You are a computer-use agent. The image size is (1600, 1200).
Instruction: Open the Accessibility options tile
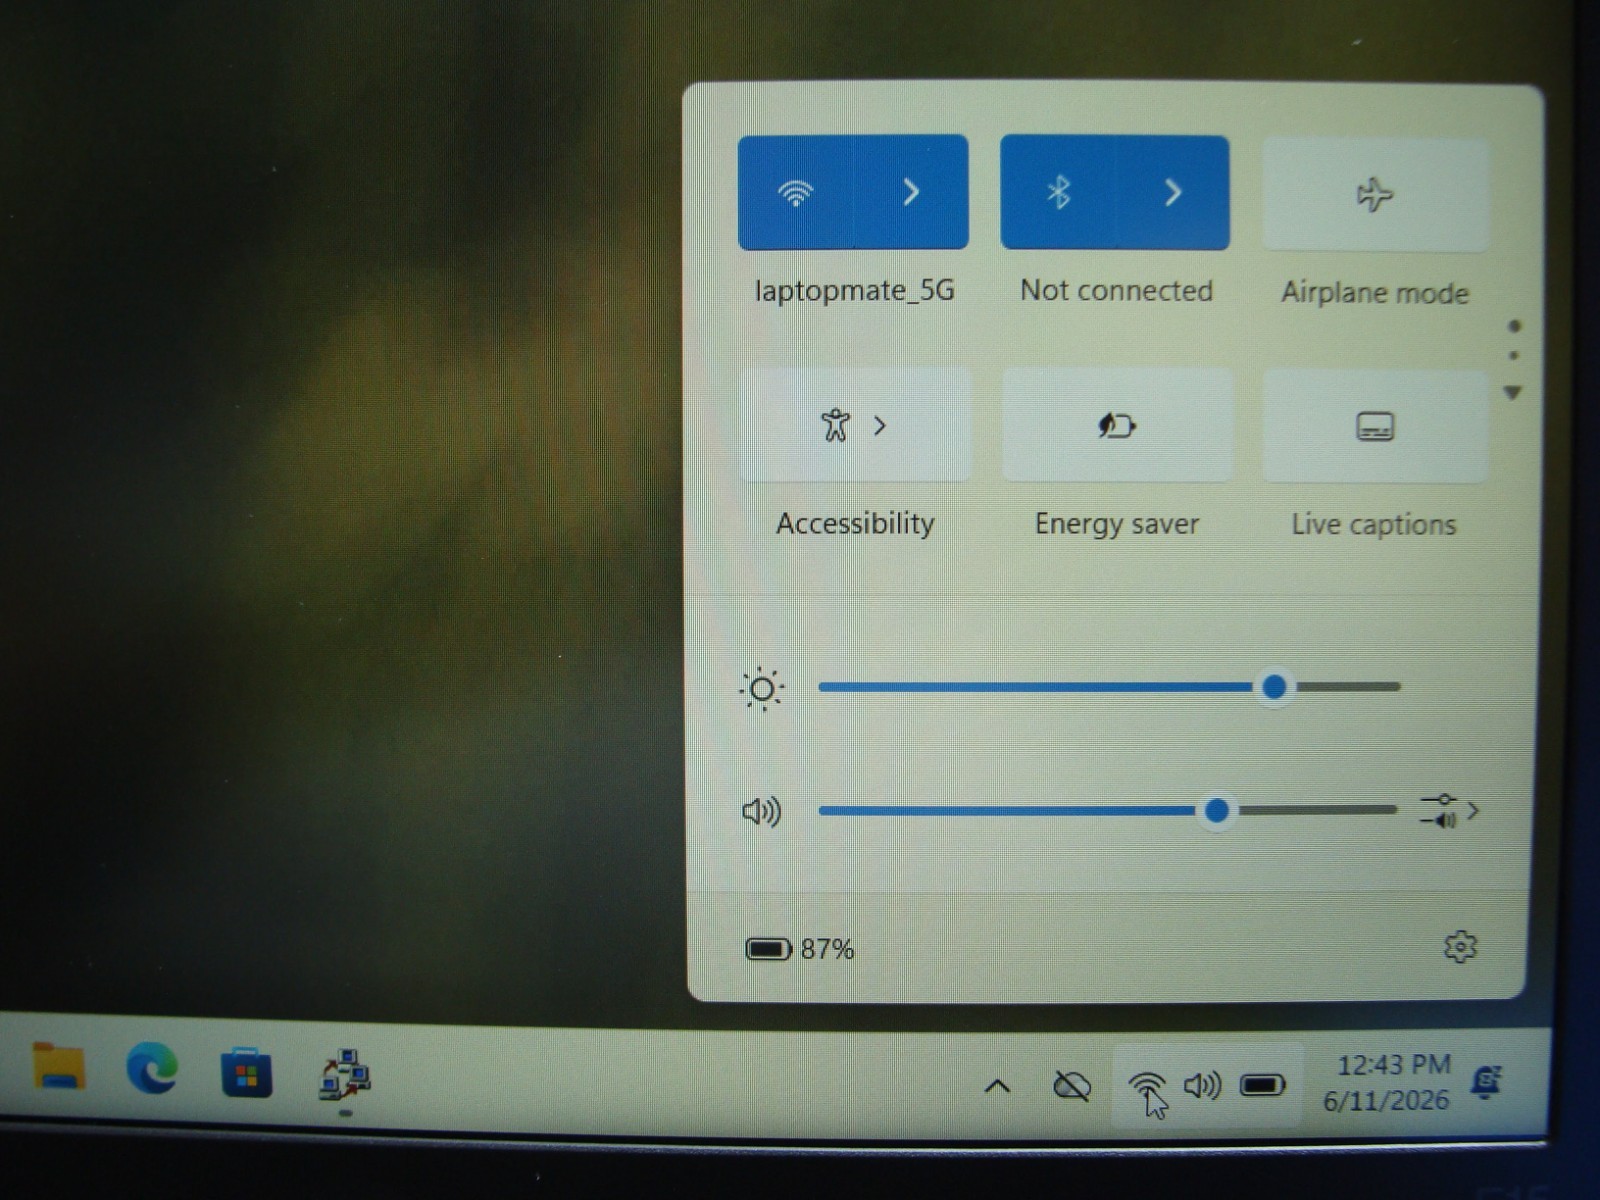[x=856, y=425]
